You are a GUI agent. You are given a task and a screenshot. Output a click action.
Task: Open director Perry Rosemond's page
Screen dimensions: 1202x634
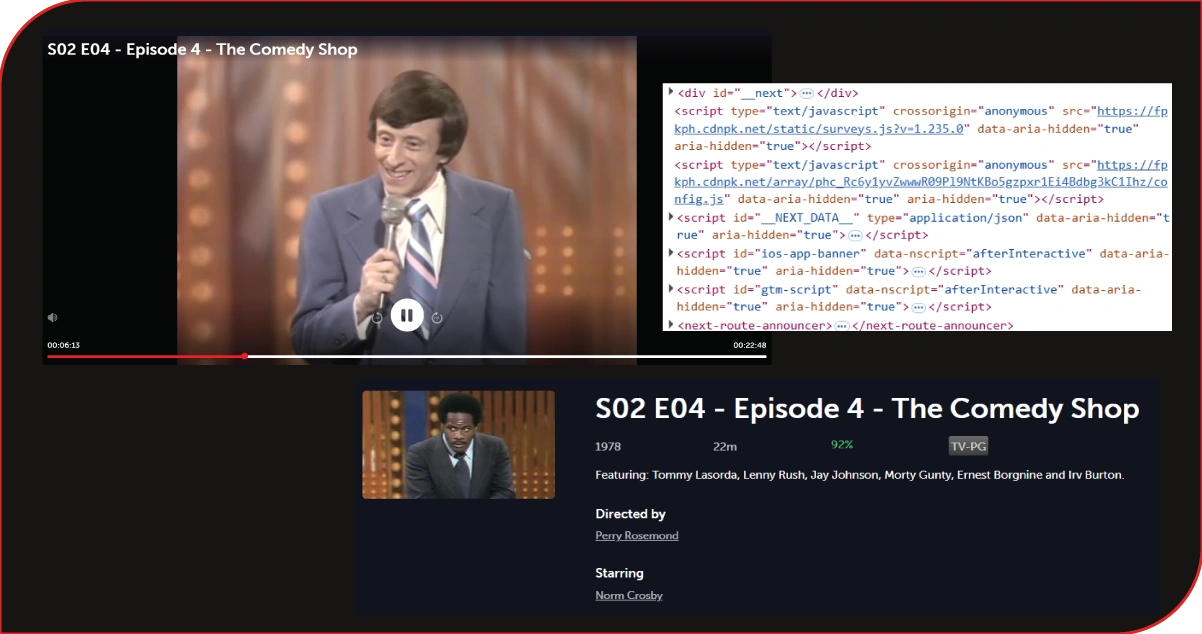pyautogui.click(x=637, y=536)
